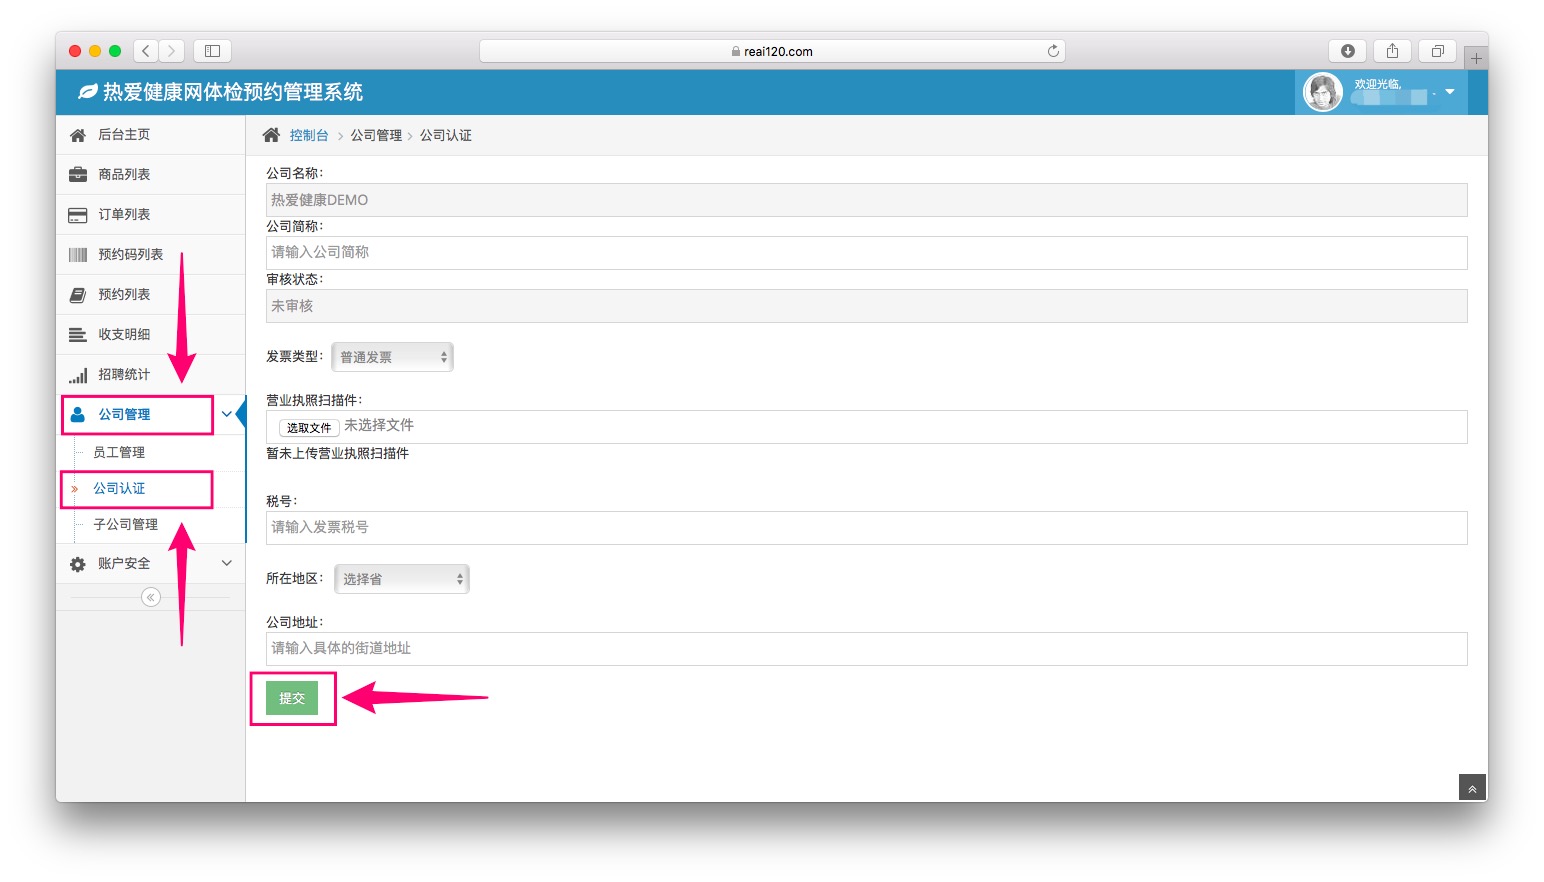Viewport: 1544px width, 882px height.
Task: Open the 发票类型 dropdown
Action: (392, 357)
